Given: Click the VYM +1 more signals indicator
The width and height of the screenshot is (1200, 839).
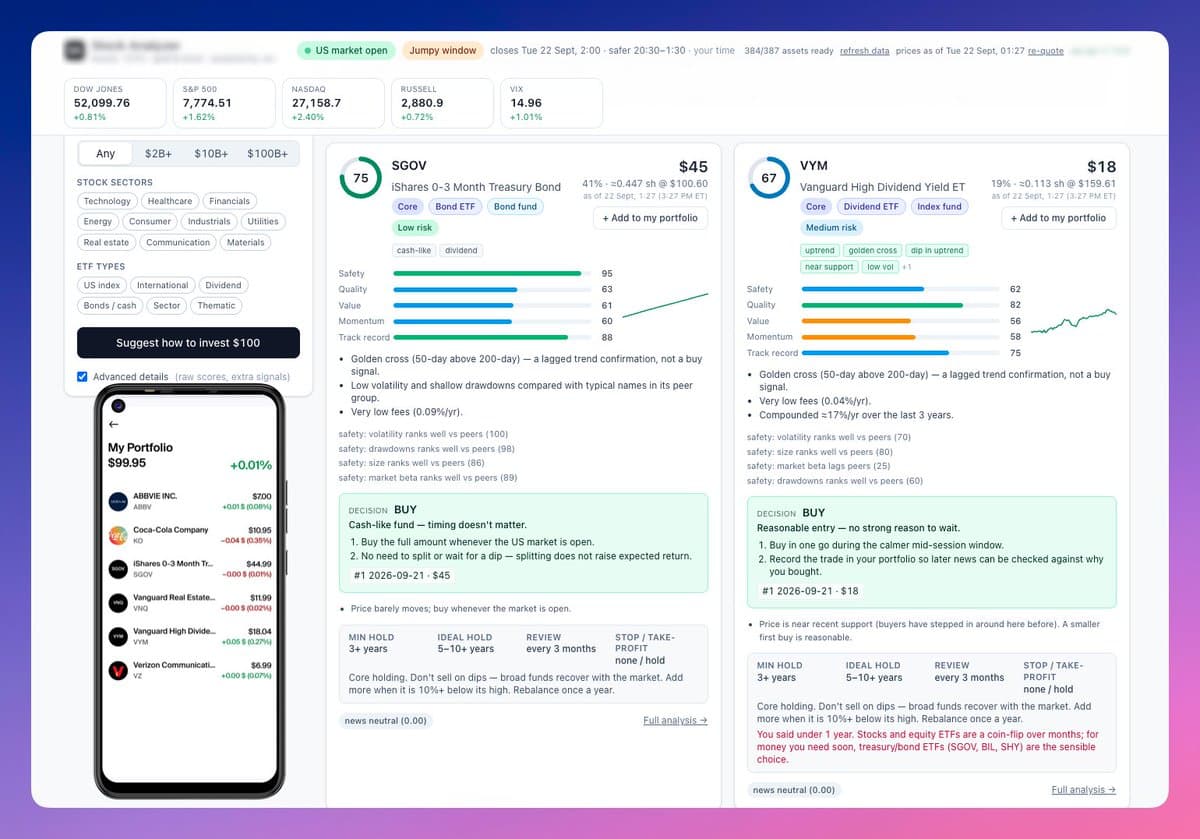Looking at the screenshot, I should click(x=906, y=267).
